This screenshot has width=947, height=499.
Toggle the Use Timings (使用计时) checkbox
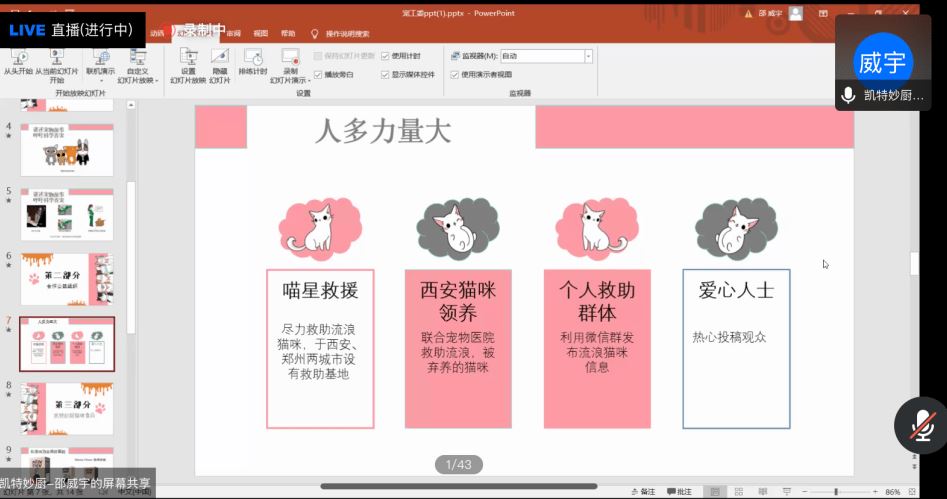tap(385, 56)
